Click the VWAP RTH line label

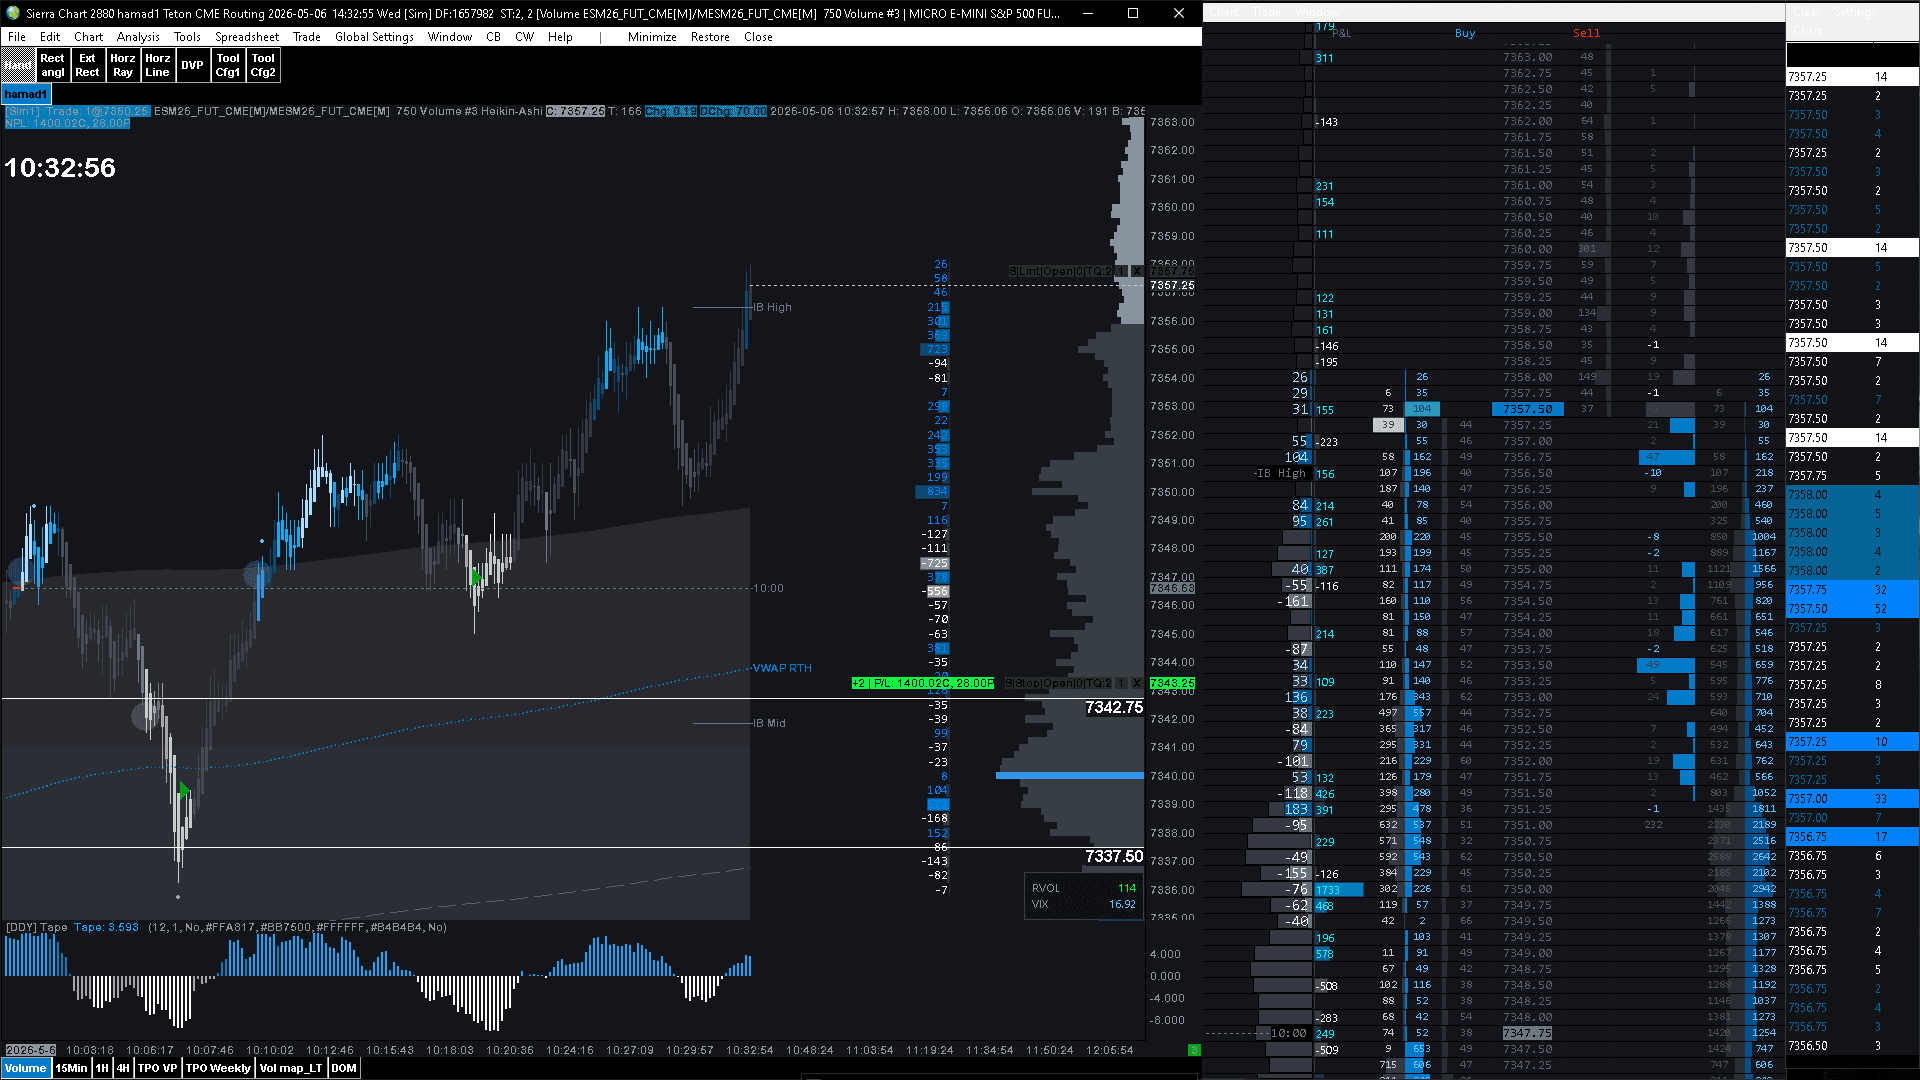coord(782,668)
